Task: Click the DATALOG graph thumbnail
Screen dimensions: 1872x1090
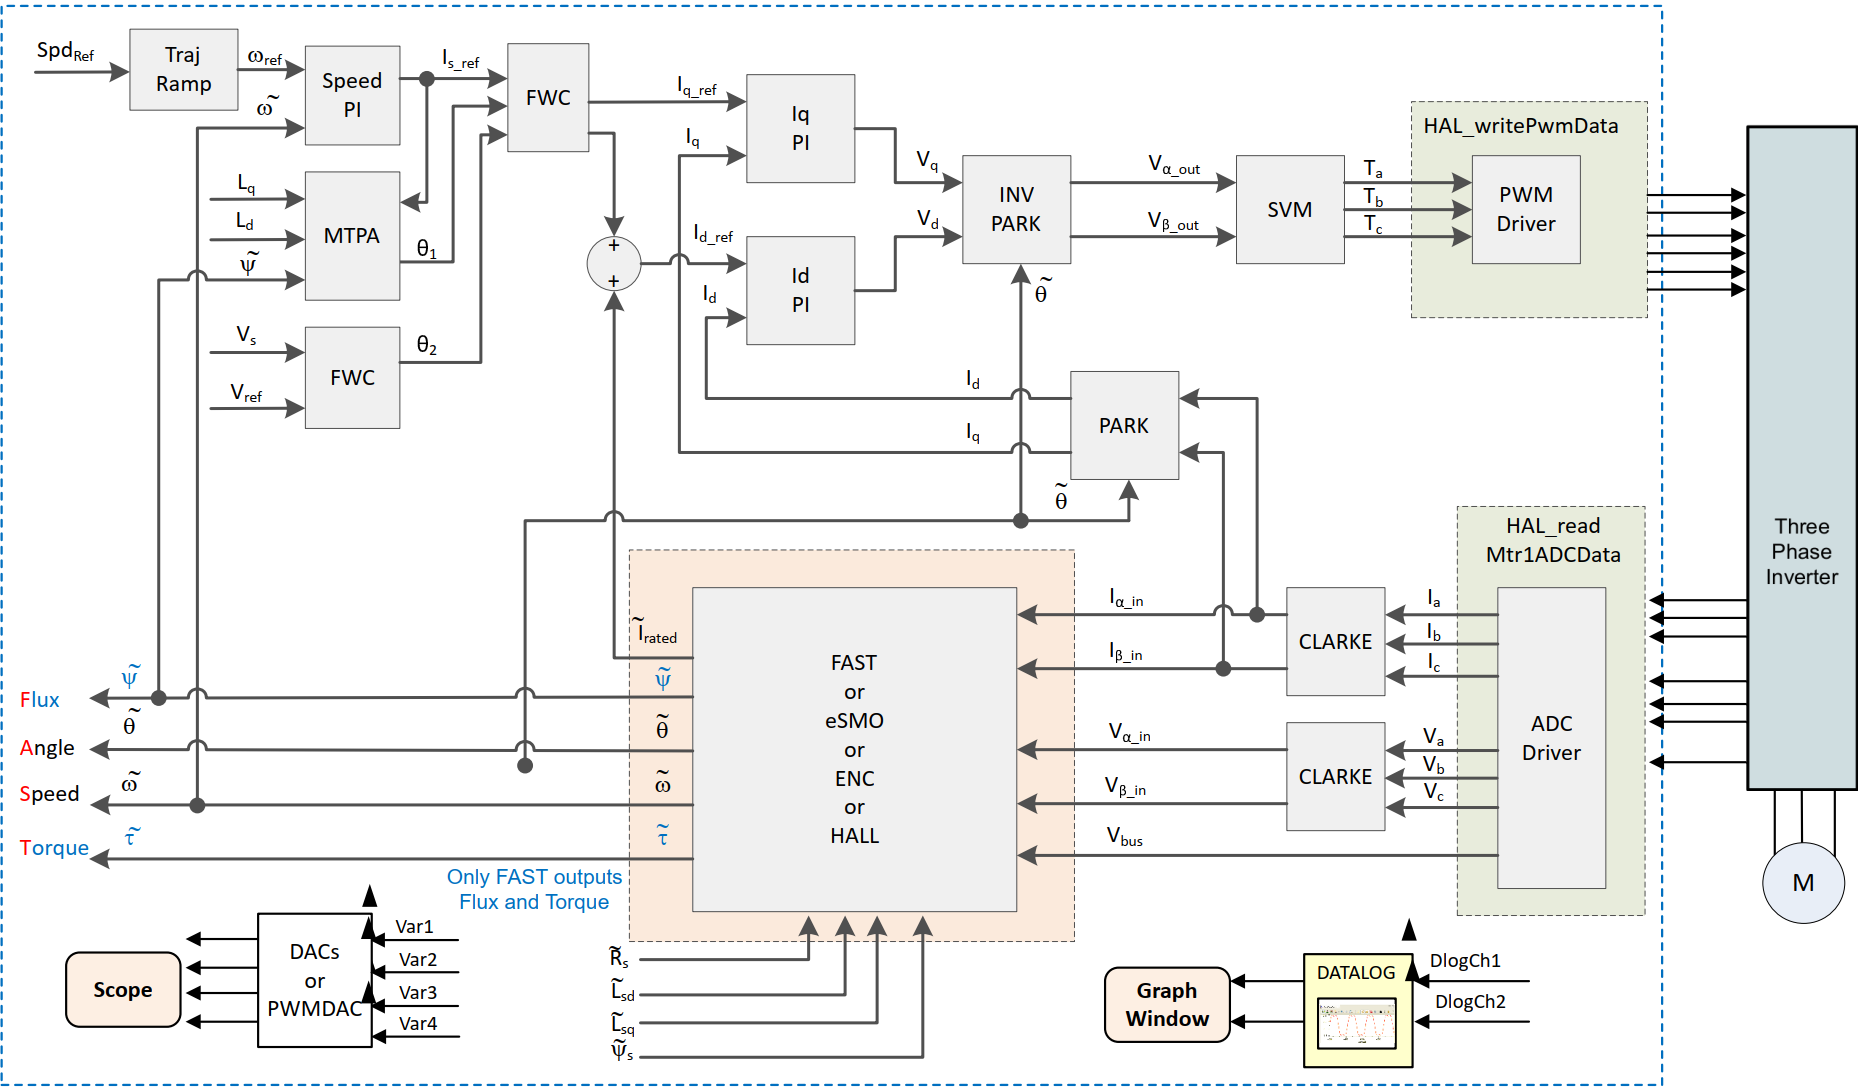Action: 1356,1024
